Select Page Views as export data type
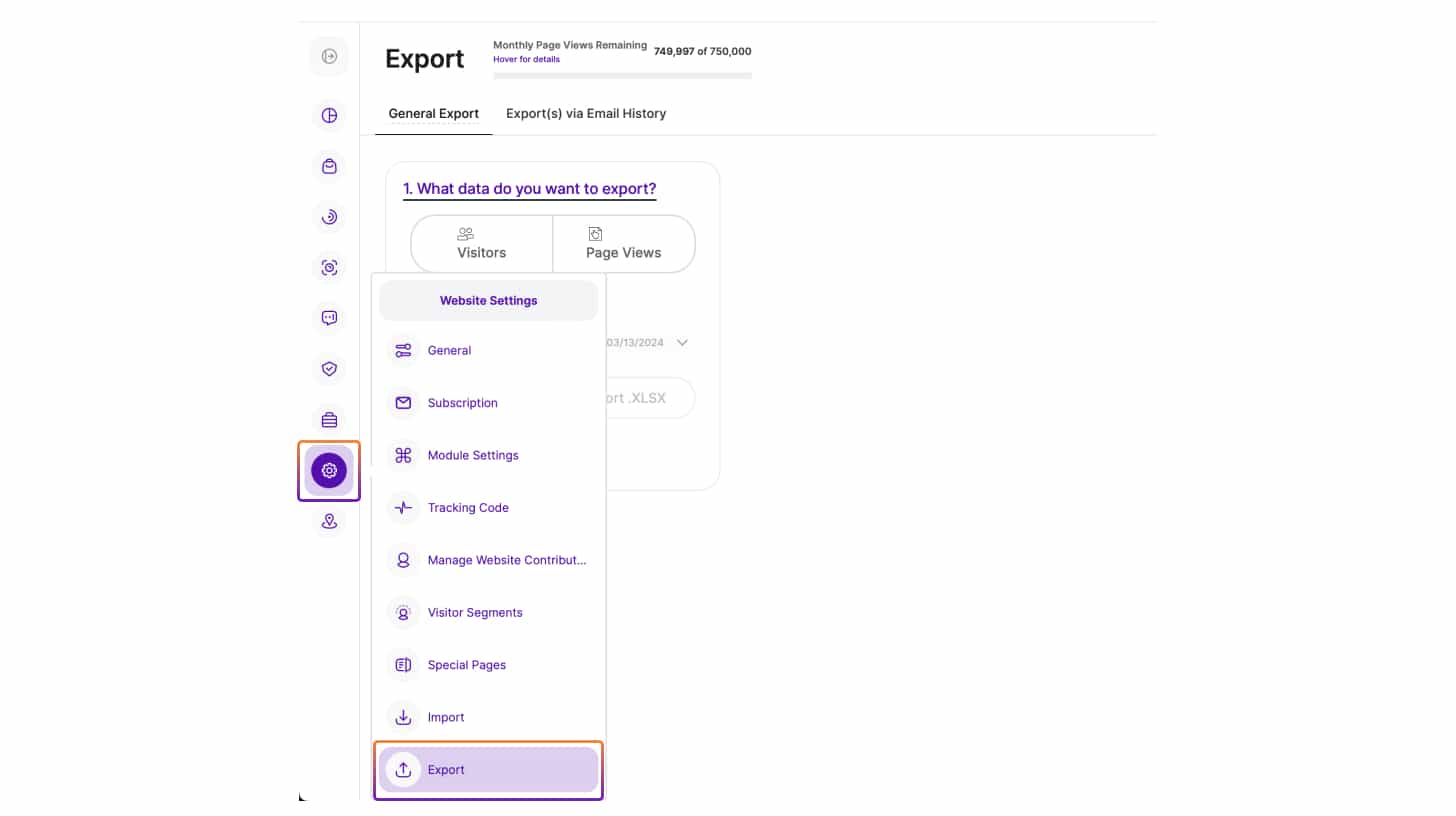 coord(623,243)
